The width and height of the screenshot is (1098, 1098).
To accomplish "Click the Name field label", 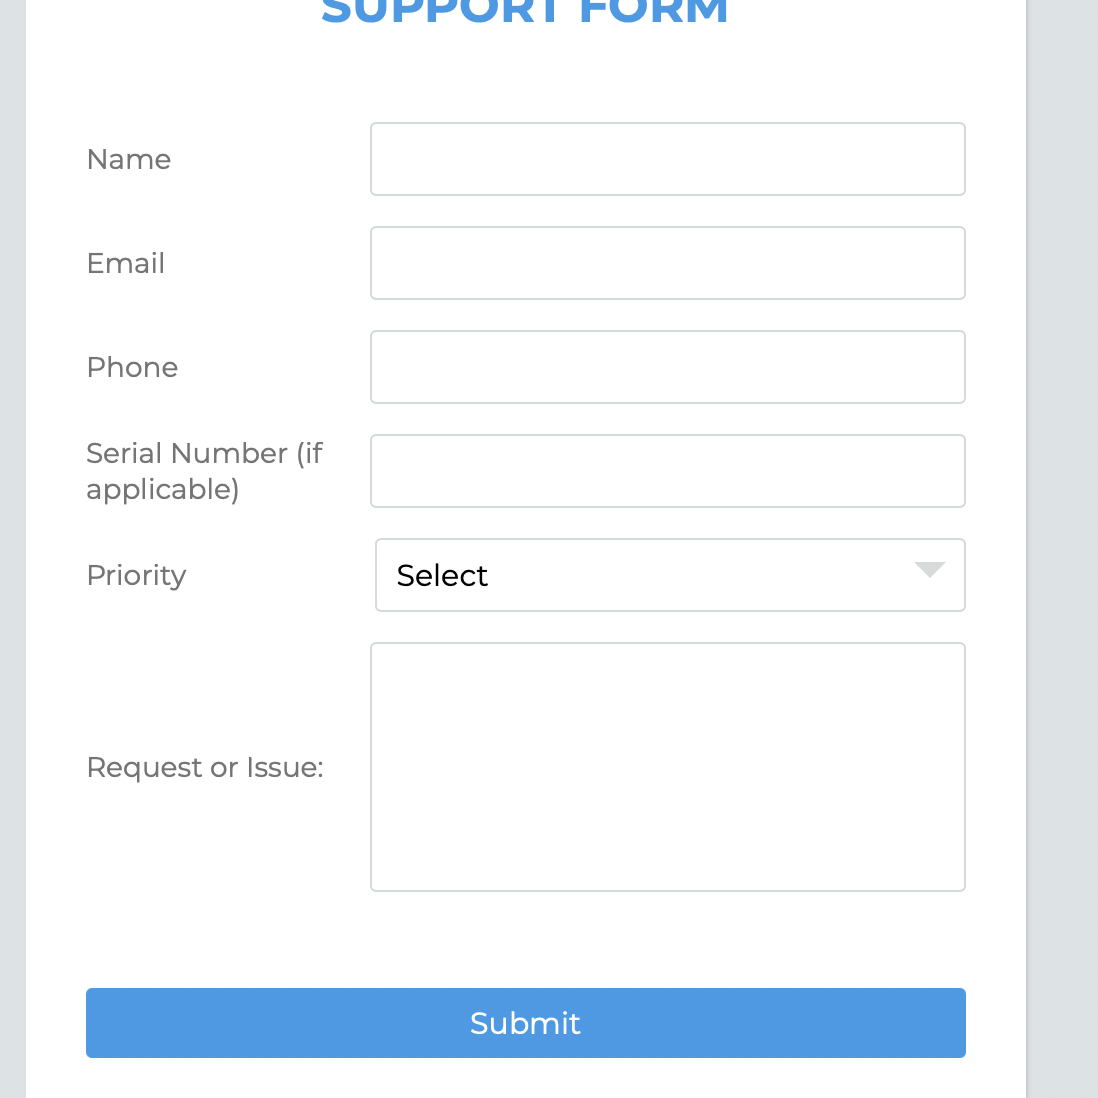I will [x=129, y=159].
